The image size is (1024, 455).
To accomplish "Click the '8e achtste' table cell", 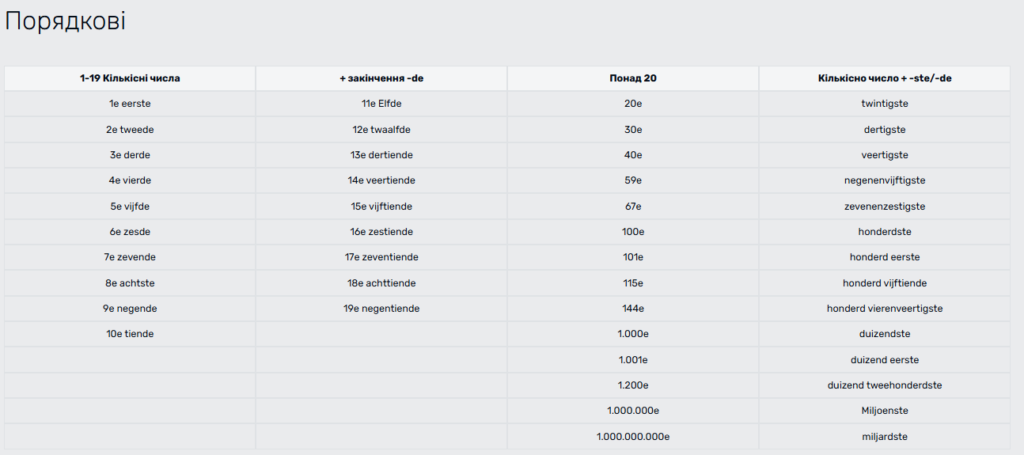I will click(x=130, y=282).
